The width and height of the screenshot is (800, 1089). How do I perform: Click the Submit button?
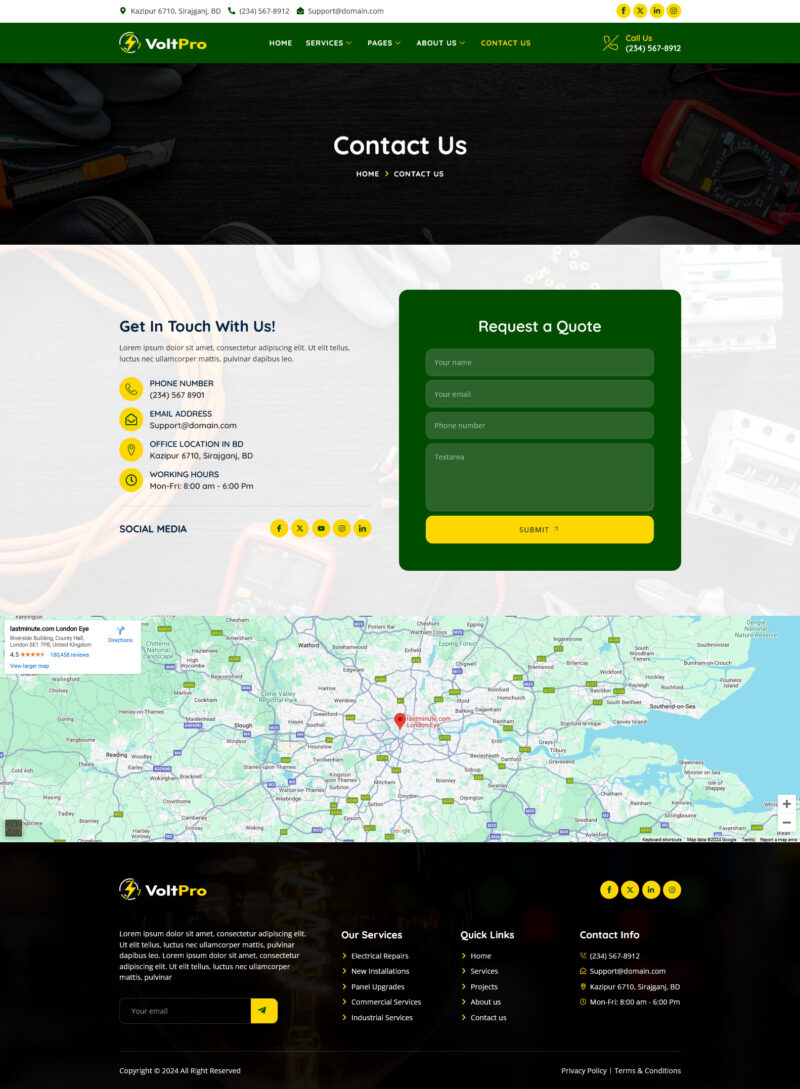(540, 529)
